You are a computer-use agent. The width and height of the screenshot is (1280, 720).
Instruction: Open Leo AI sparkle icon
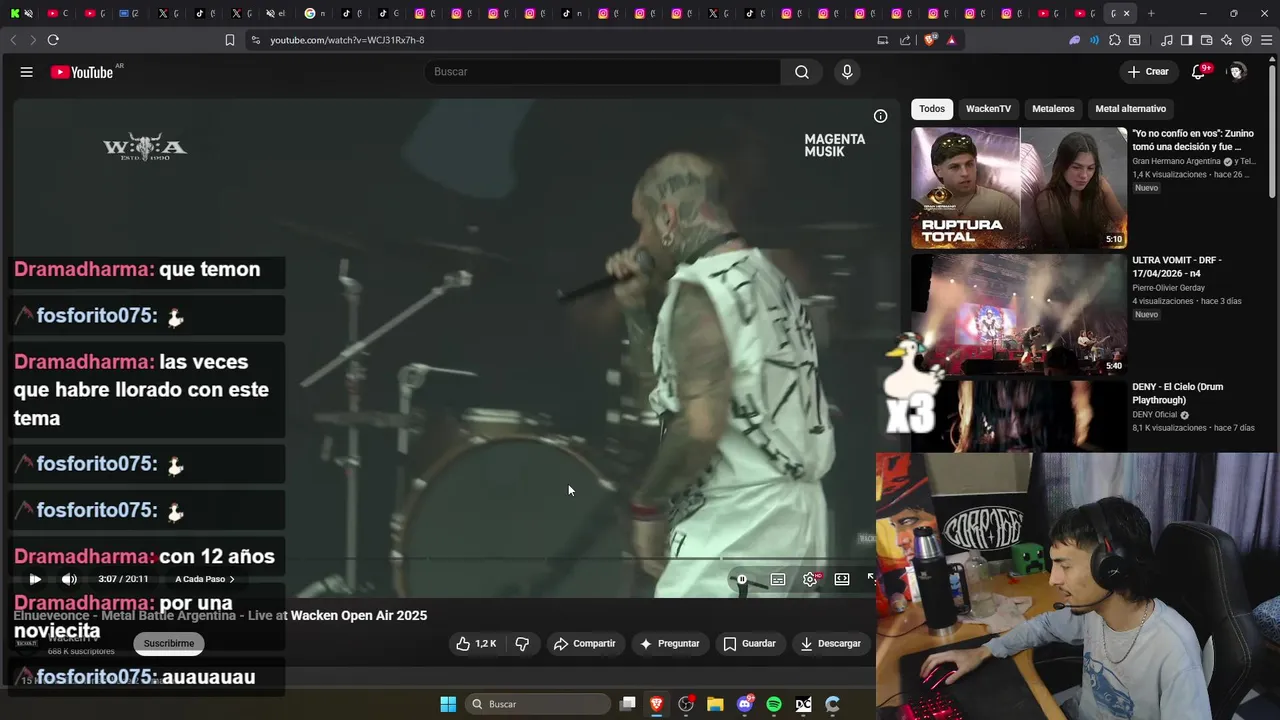click(1226, 40)
